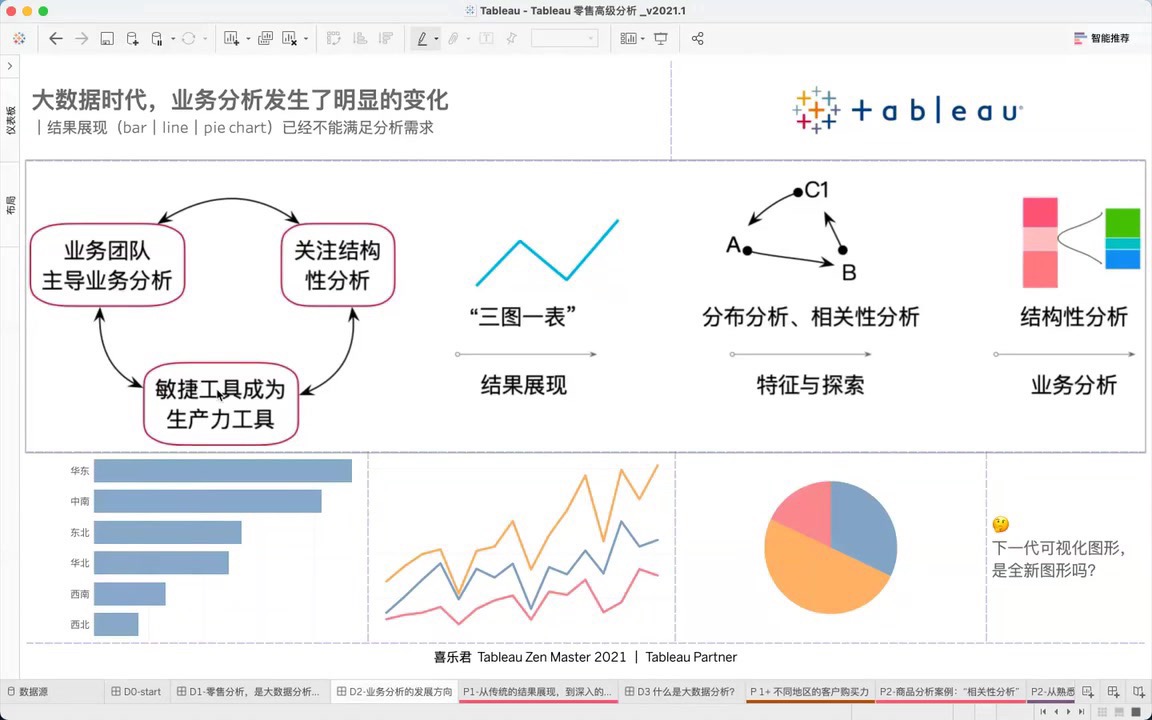Click the Tableau logo toolbar icon

[x=19, y=38]
